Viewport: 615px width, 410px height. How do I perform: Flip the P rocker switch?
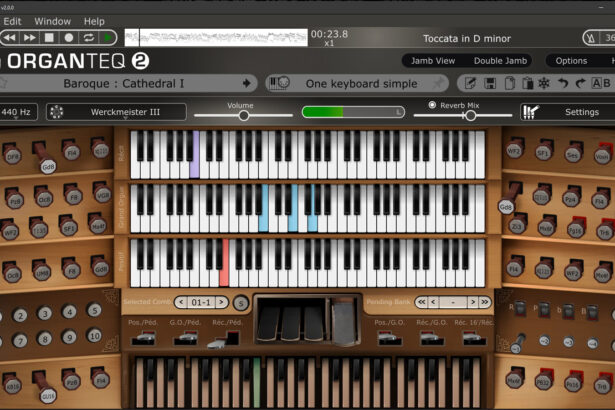(x=544, y=310)
